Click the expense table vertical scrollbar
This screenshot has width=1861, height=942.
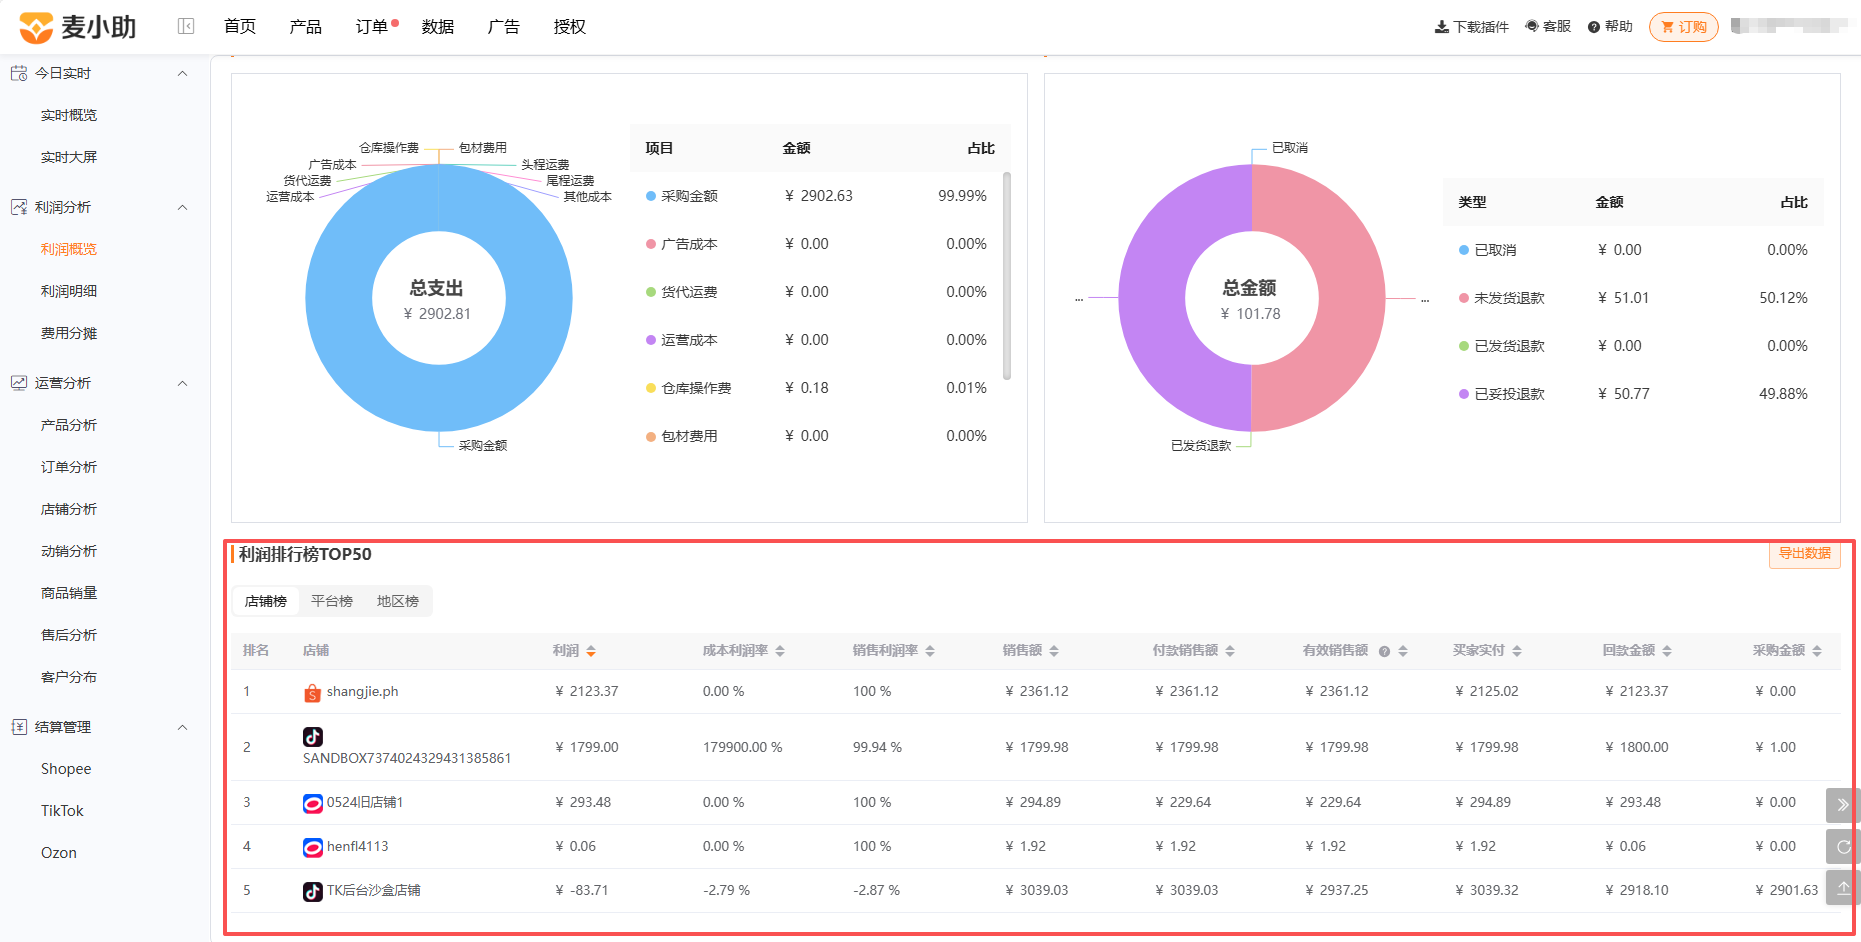pyautogui.click(x=1006, y=276)
